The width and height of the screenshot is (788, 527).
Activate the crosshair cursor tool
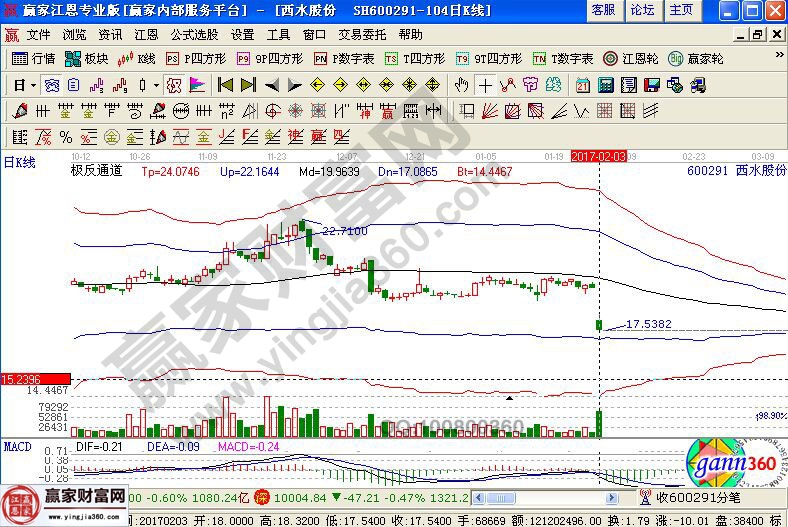(485, 85)
